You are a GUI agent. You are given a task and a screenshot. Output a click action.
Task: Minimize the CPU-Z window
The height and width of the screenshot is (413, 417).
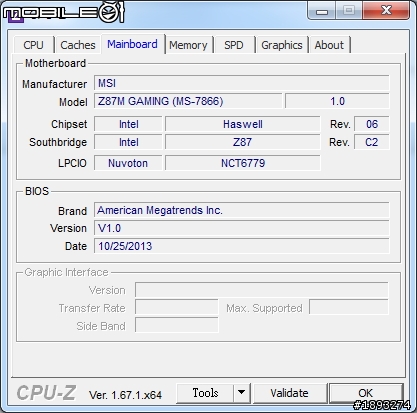pyautogui.click(x=322, y=11)
